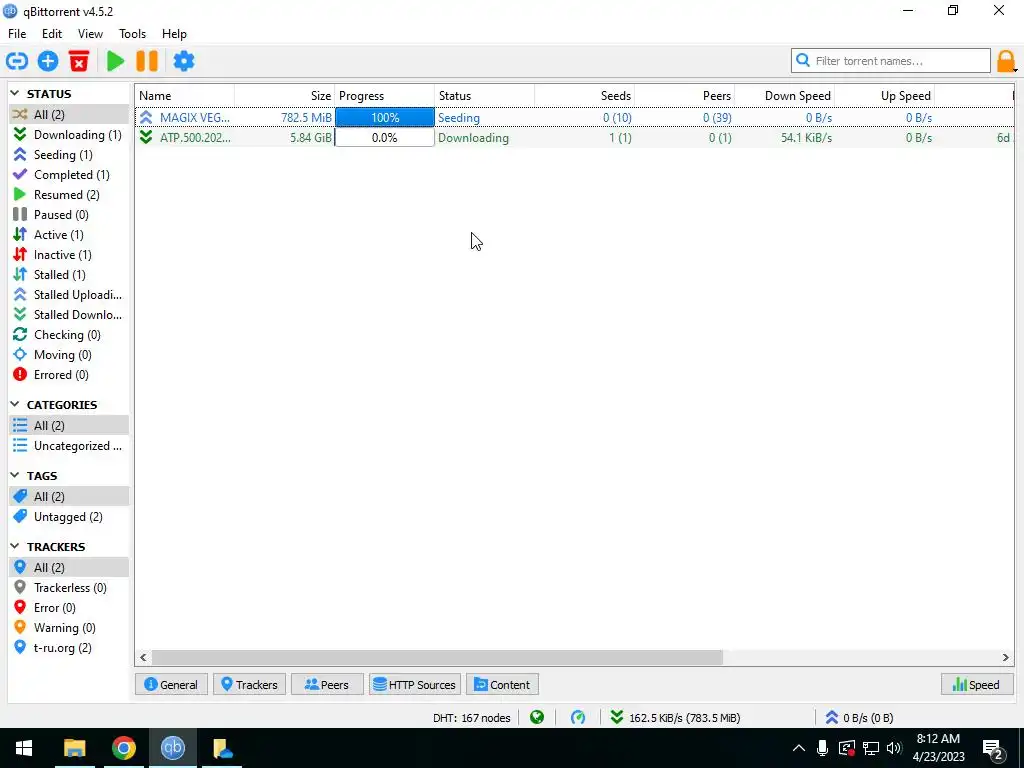This screenshot has height=768, width=1024.
Task: Collapse the STATUS section
Action: (15, 94)
